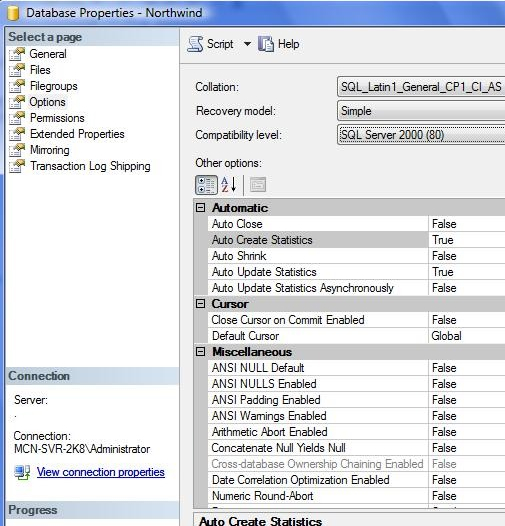Screen dimensions: 505x526
Task: Click the Options page icon
Action: pos(17,102)
